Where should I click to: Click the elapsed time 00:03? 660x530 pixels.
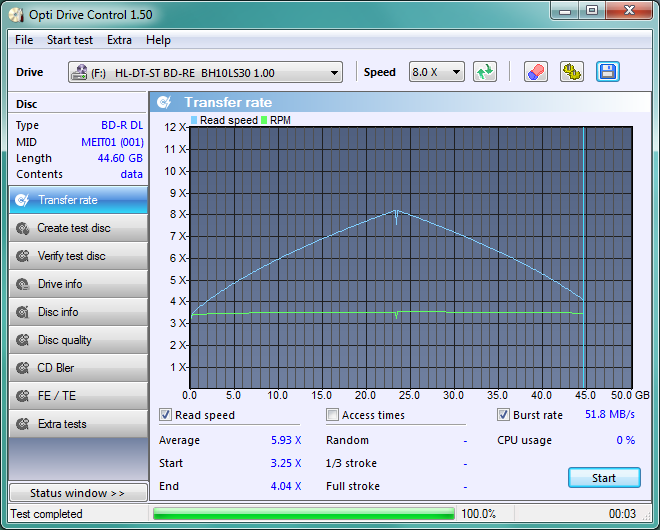click(622, 514)
